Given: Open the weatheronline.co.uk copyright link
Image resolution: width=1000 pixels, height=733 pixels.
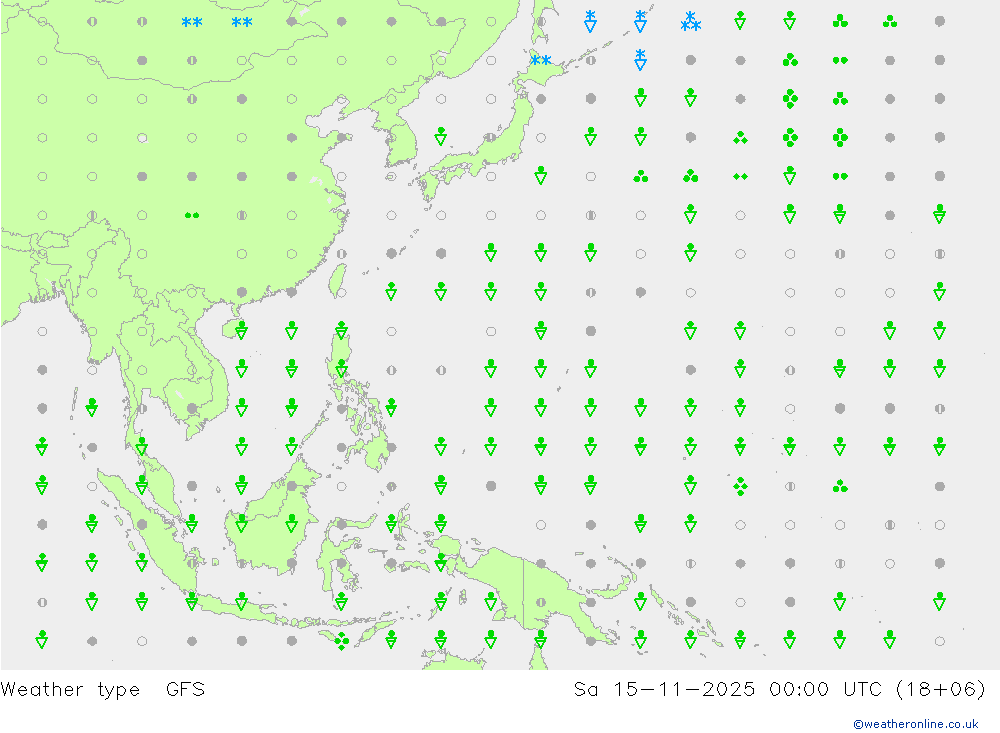Looking at the screenshot, I should tap(915, 723).
